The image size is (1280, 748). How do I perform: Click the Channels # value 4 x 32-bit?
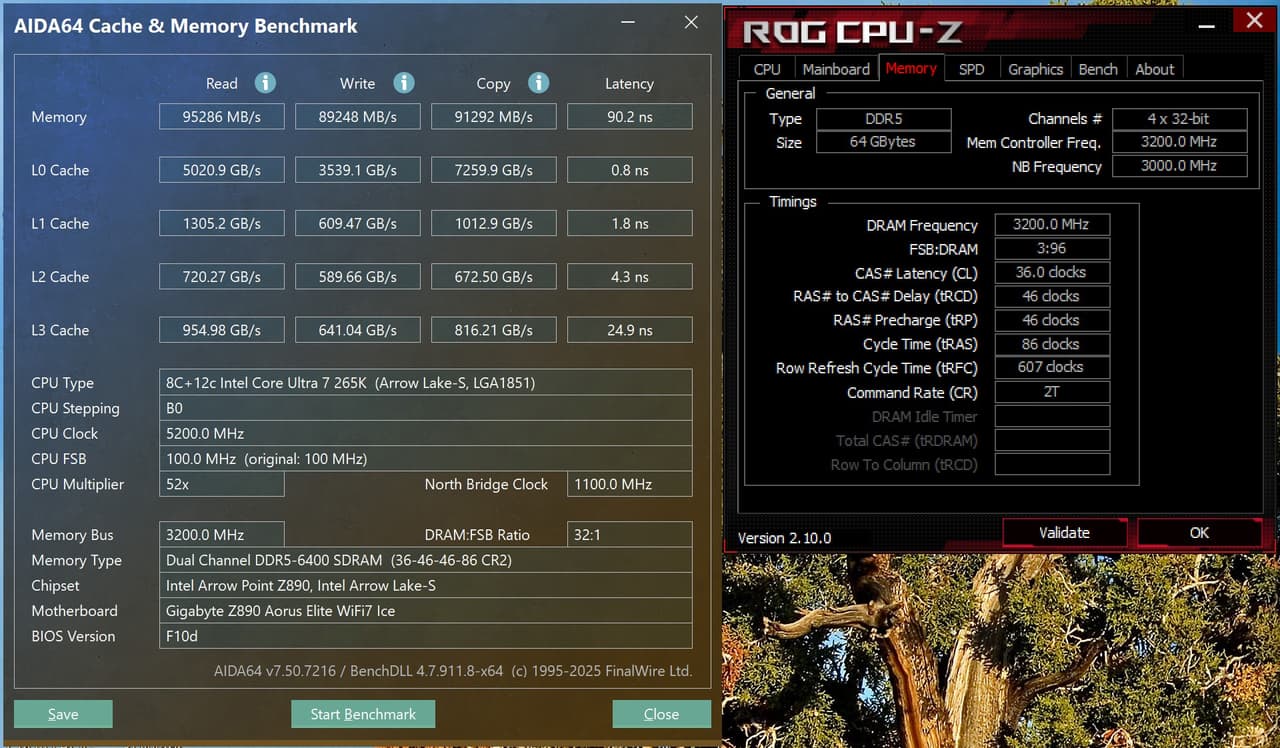pyautogui.click(x=1180, y=119)
